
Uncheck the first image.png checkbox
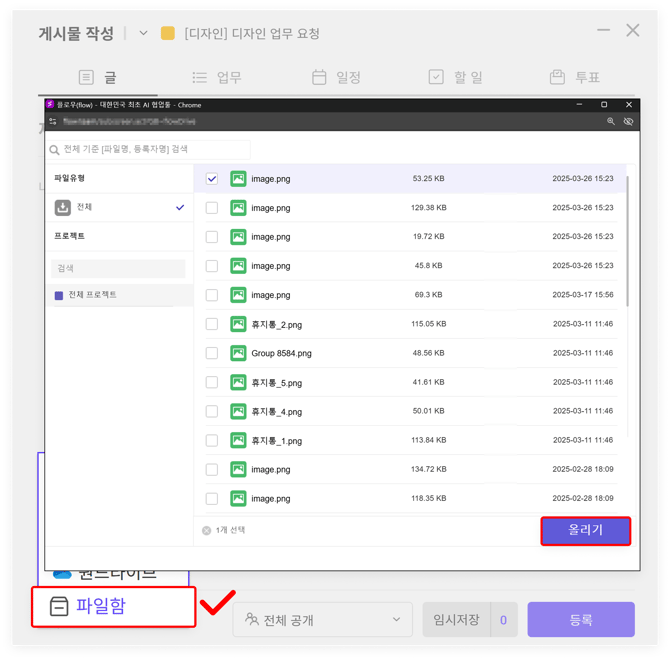coord(212,179)
